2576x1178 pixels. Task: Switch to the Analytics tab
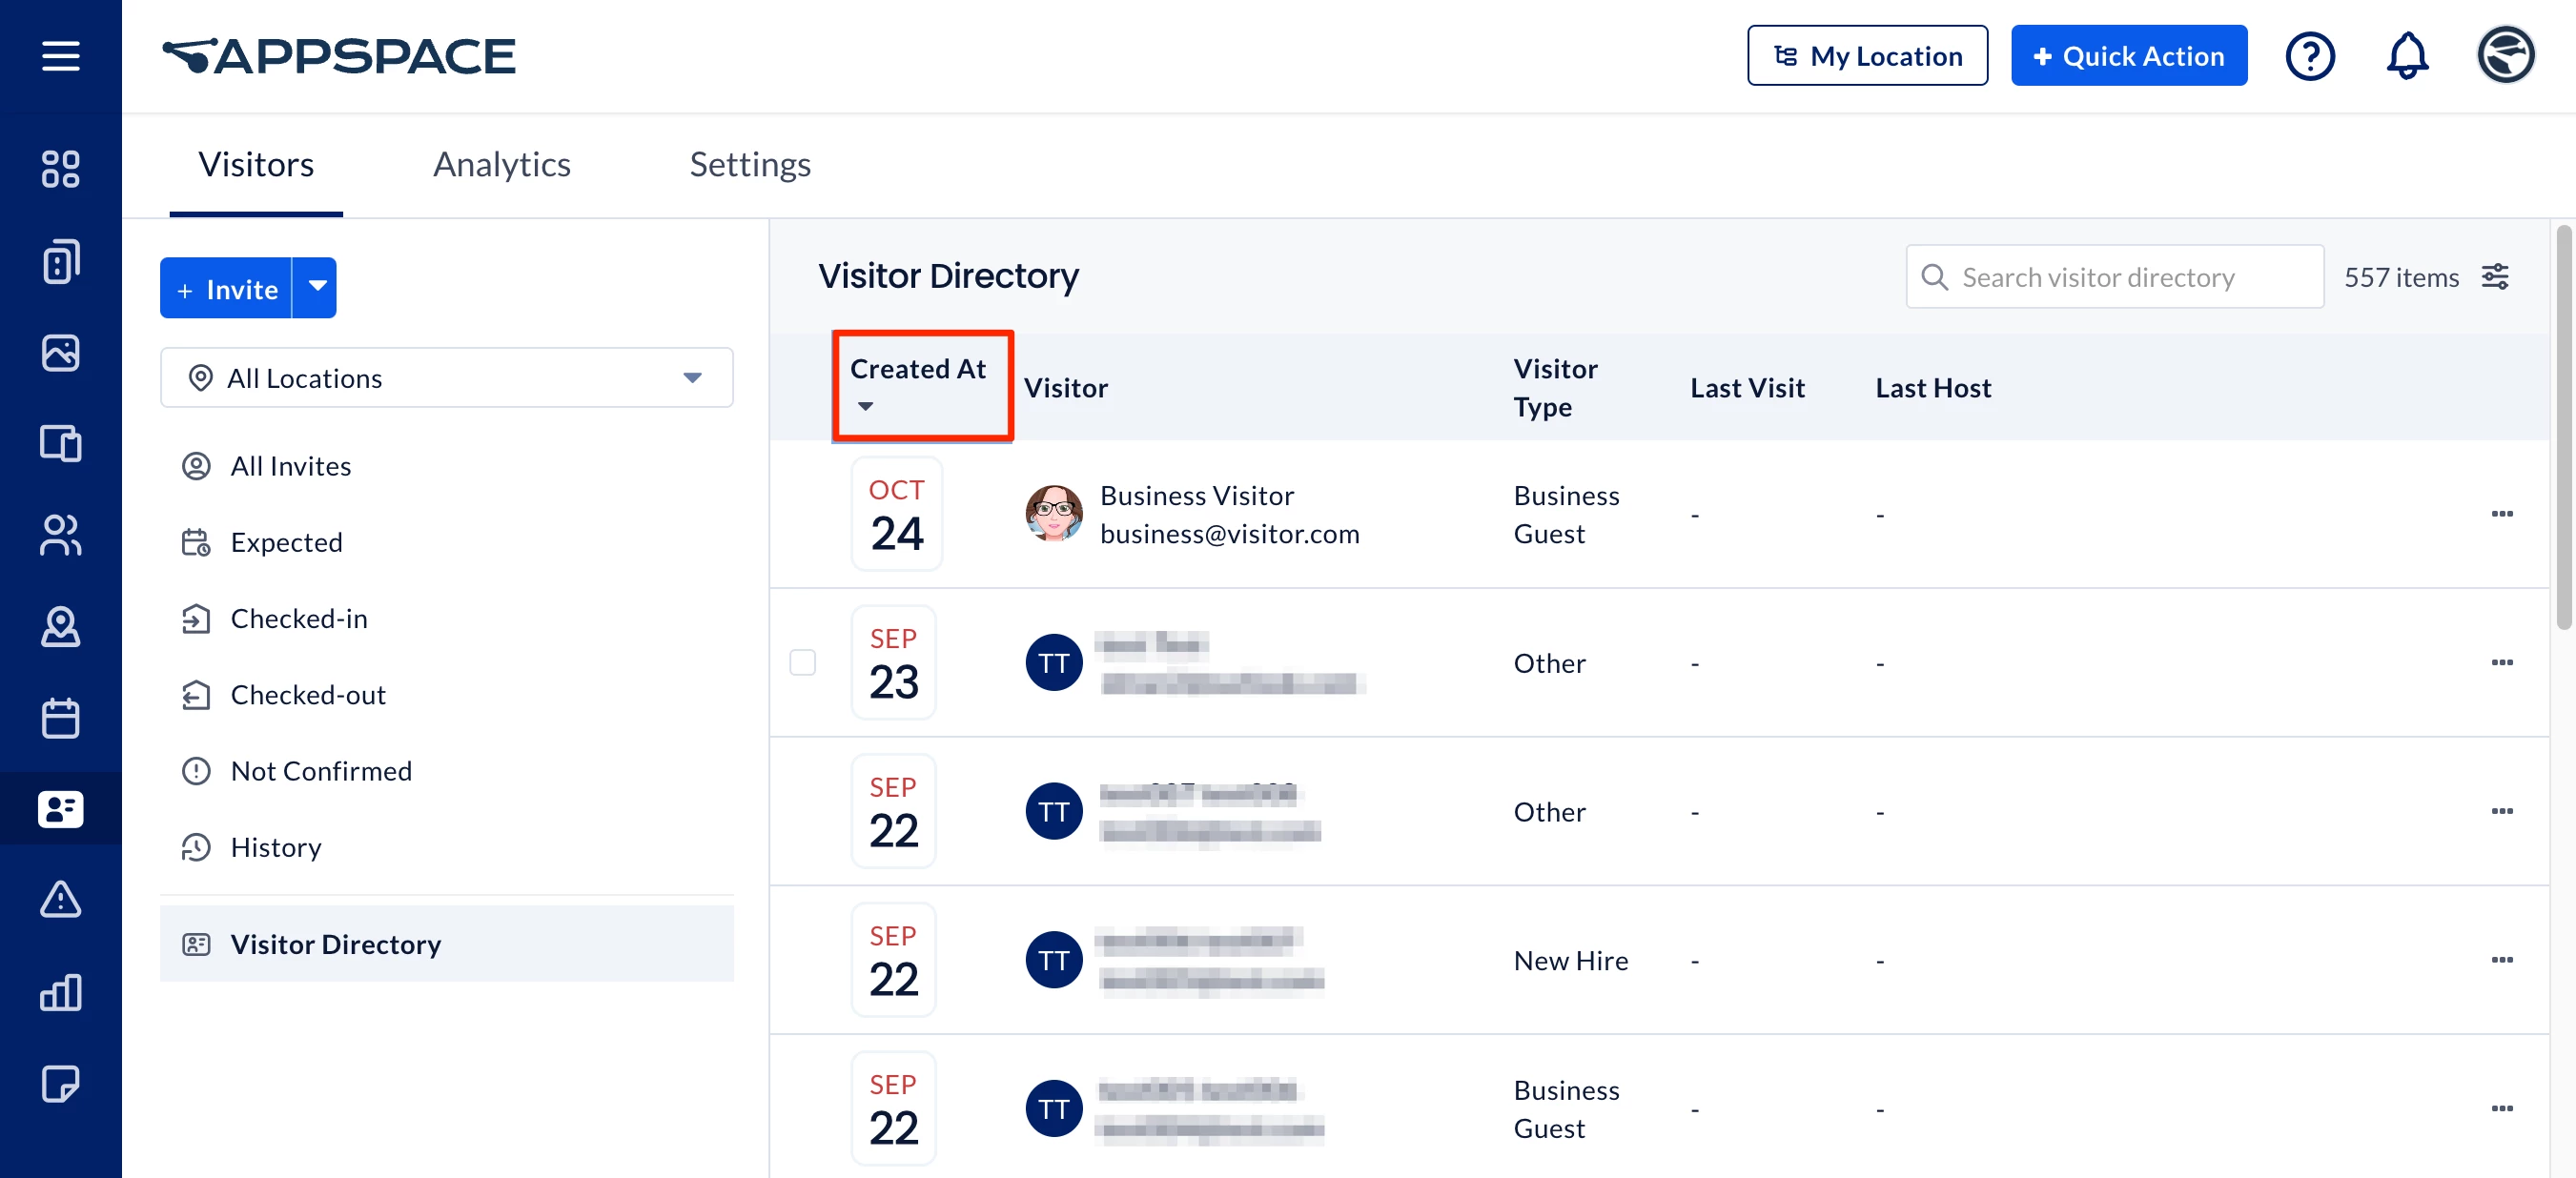[x=501, y=165]
